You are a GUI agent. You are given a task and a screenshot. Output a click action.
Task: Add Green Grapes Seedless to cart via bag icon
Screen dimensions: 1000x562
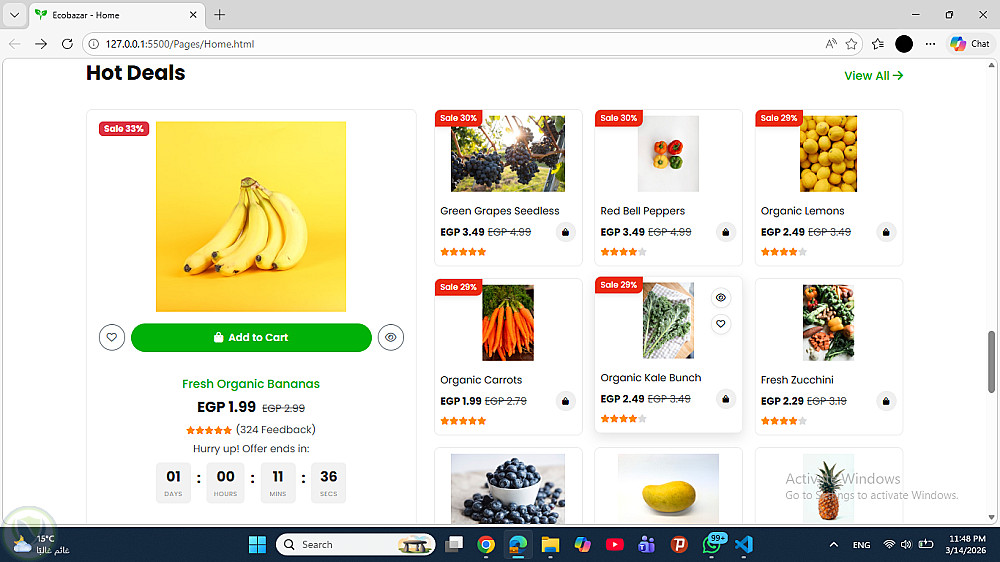tap(565, 232)
